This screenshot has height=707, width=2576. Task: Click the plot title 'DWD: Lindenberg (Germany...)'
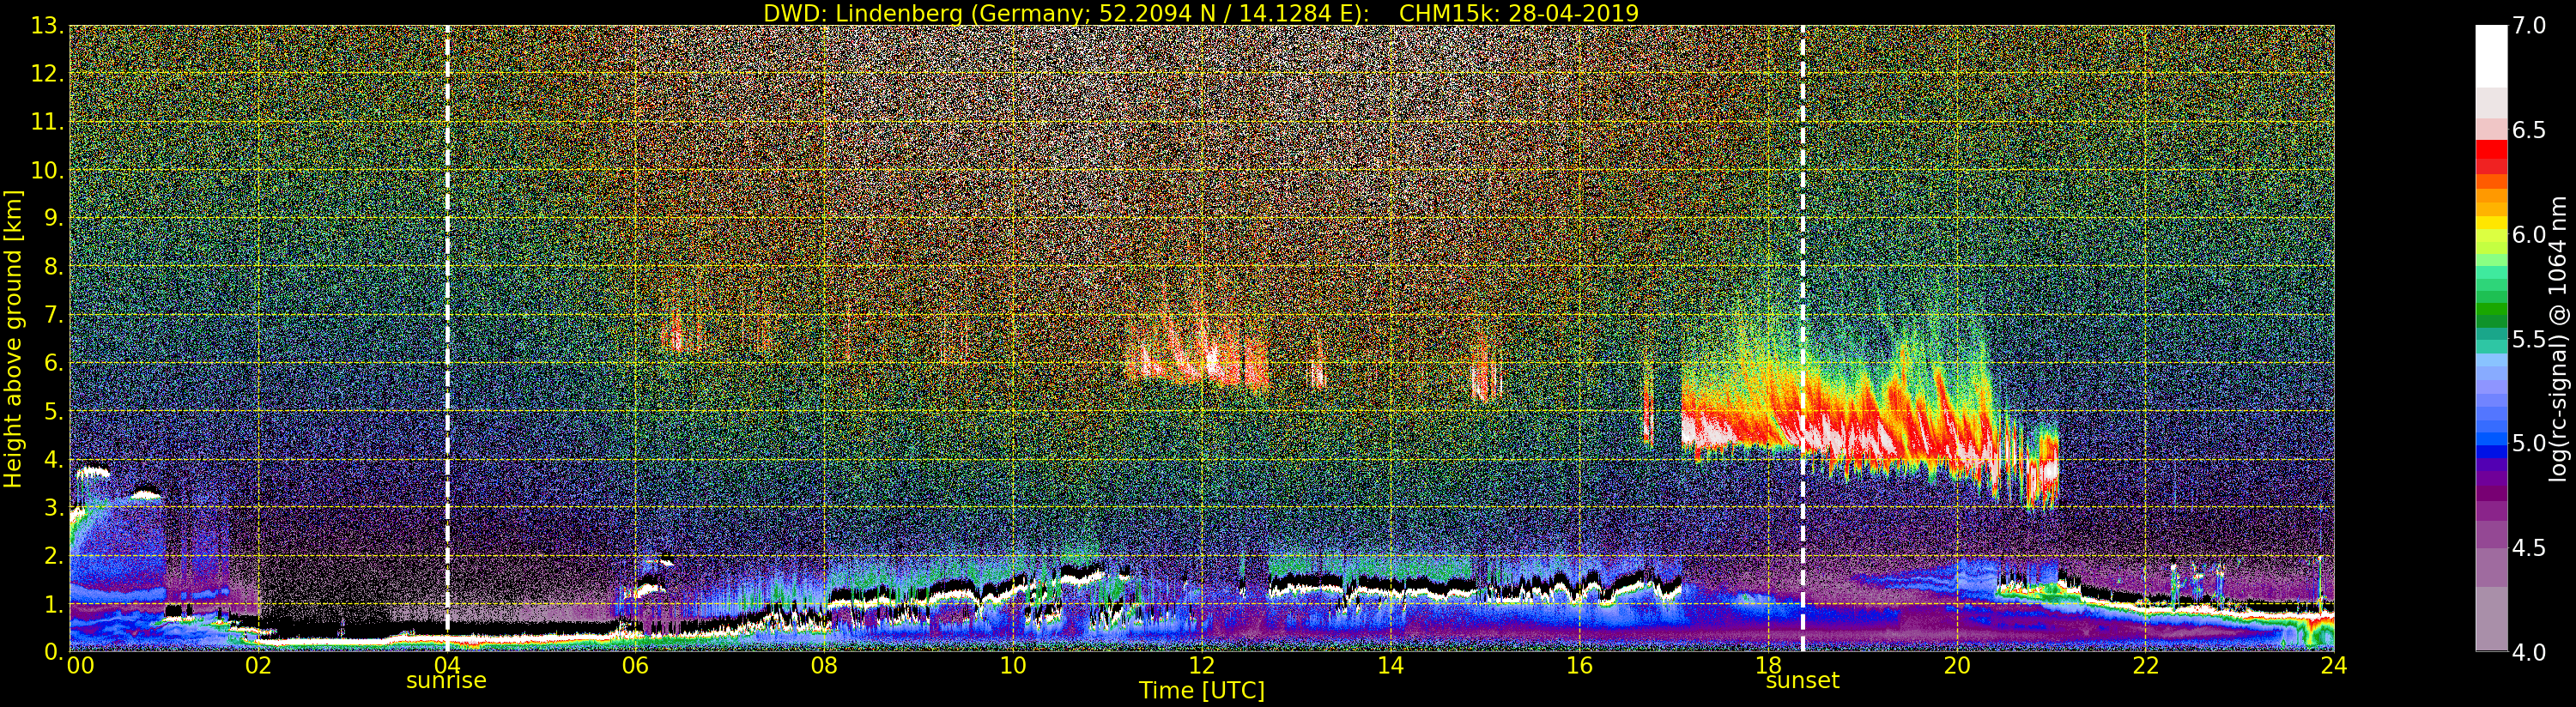(1201, 13)
